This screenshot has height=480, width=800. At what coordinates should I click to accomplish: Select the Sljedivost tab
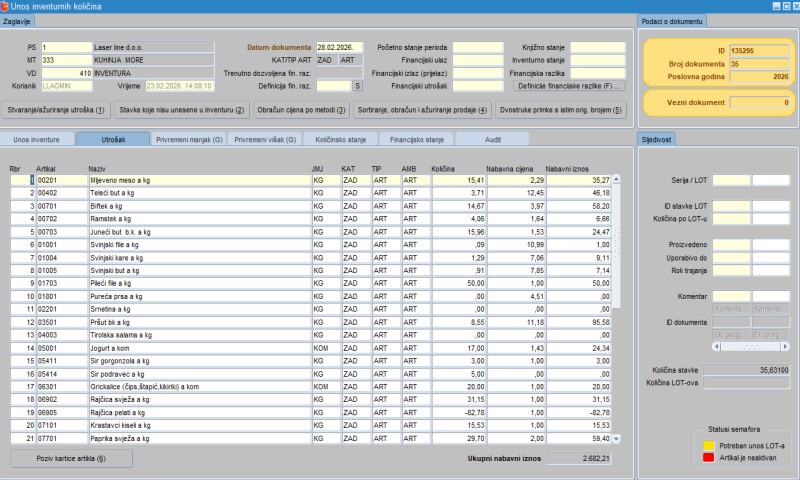click(x=656, y=139)
